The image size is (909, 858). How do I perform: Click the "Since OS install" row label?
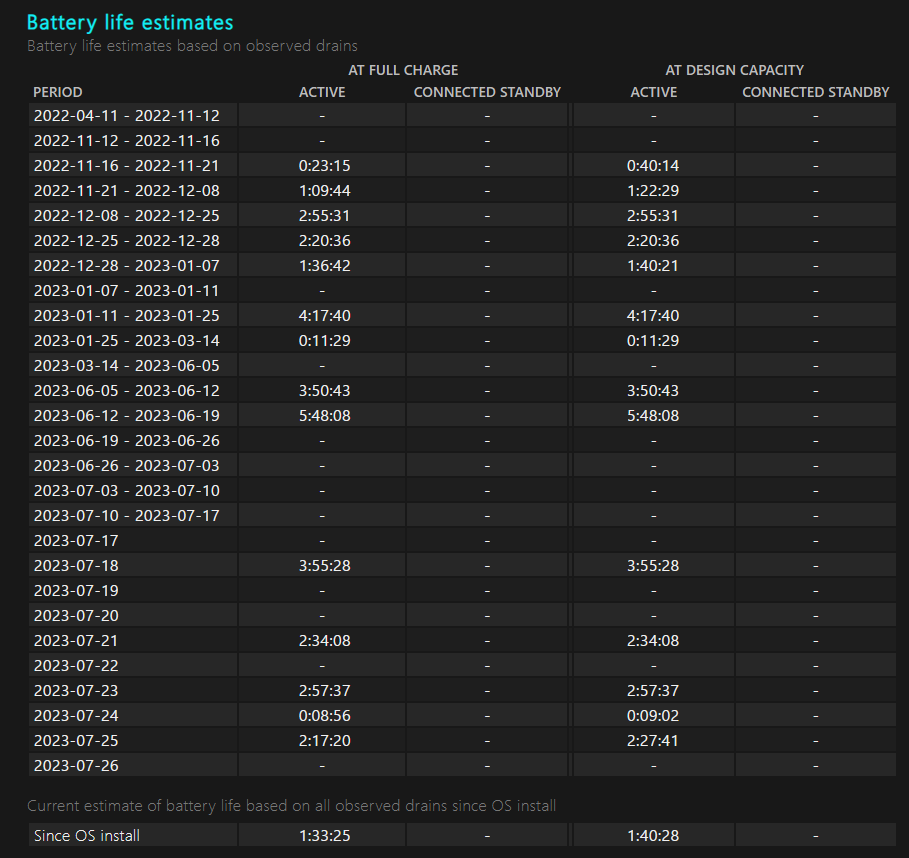click(x=86, y=835)
